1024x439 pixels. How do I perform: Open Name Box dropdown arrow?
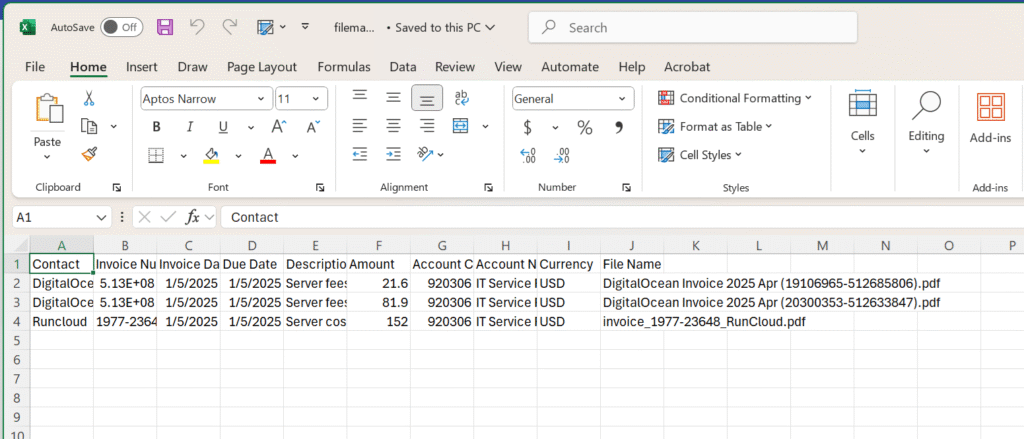click(101, 218)
